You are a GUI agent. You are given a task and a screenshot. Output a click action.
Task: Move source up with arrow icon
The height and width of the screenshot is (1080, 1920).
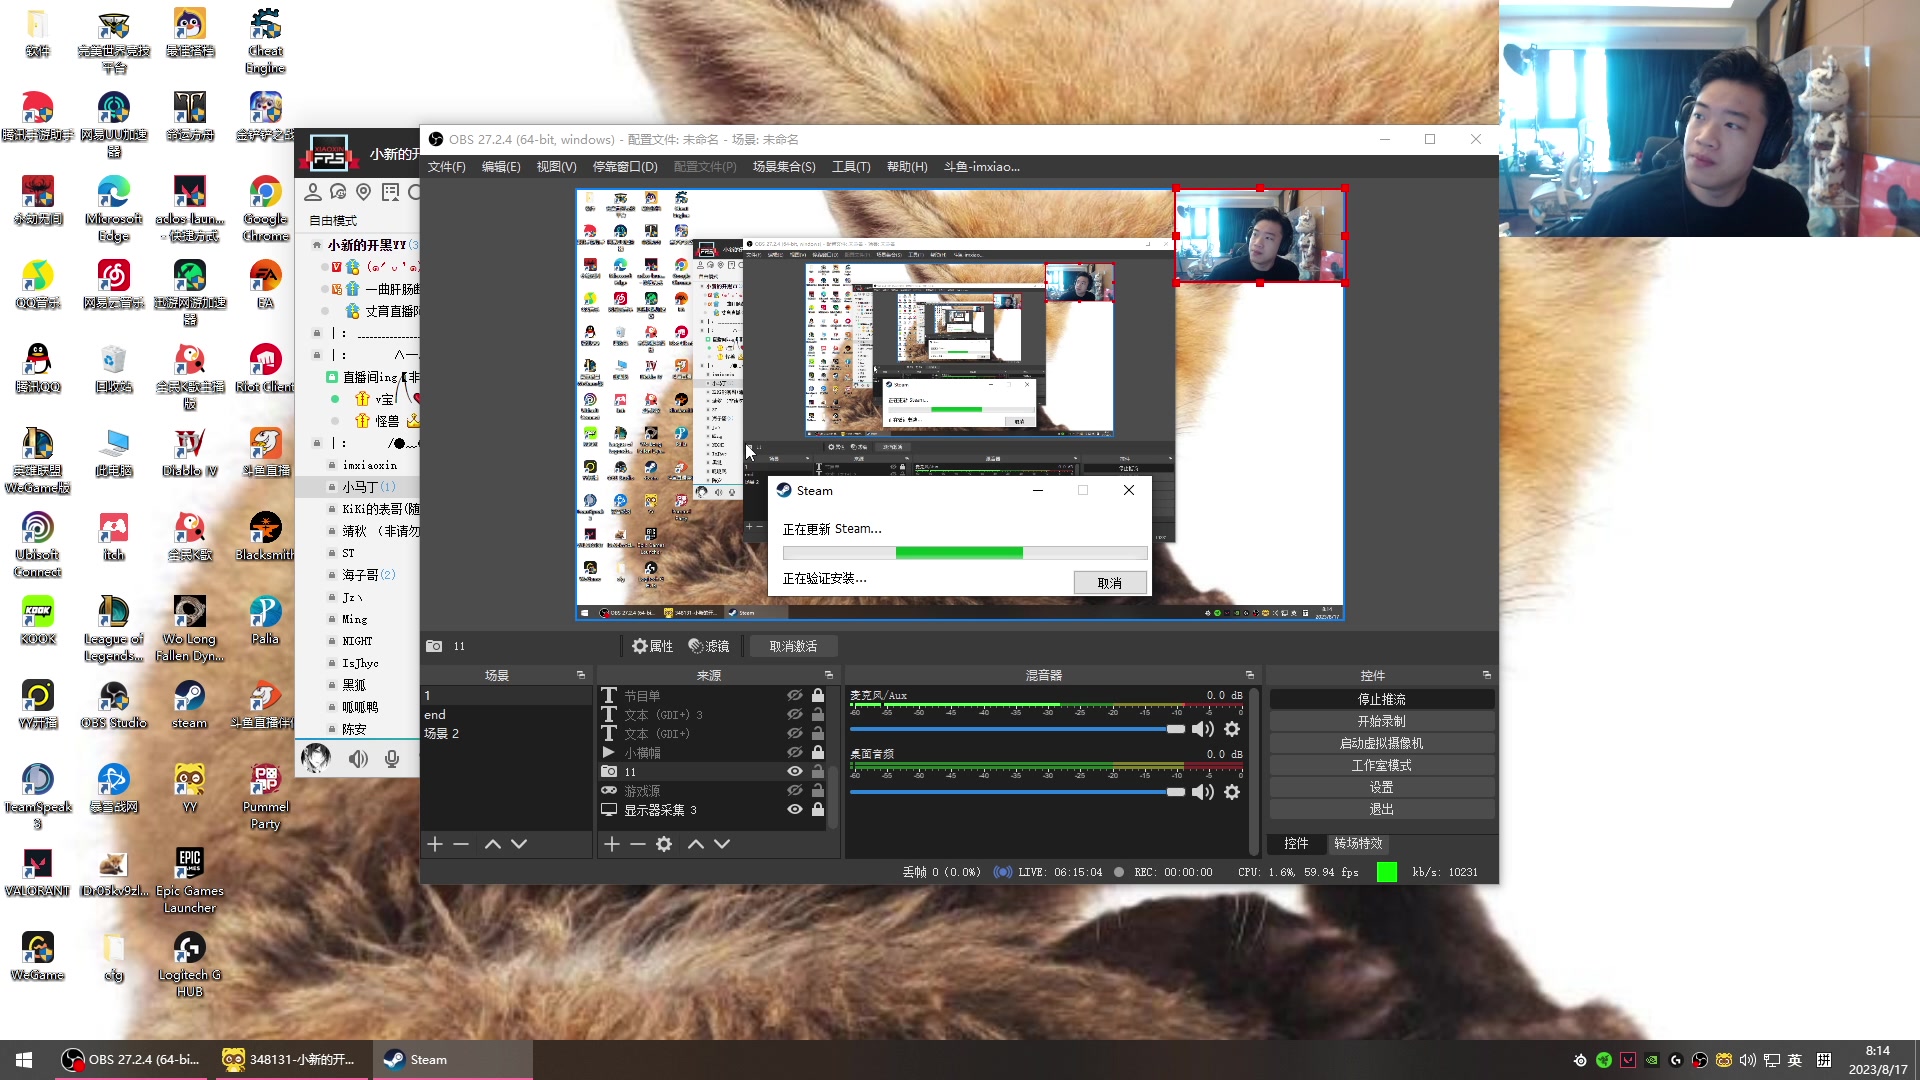[x=696, y=845]
